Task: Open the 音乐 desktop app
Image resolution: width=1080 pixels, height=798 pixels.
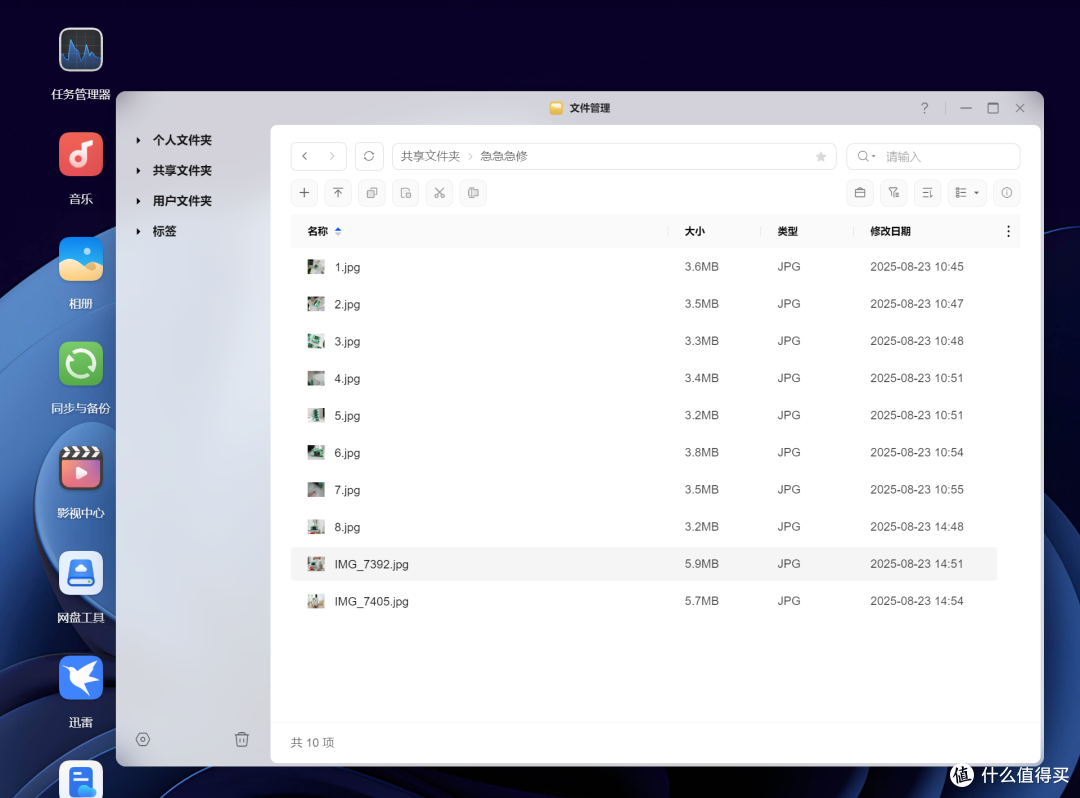Action: coord(81,155)
